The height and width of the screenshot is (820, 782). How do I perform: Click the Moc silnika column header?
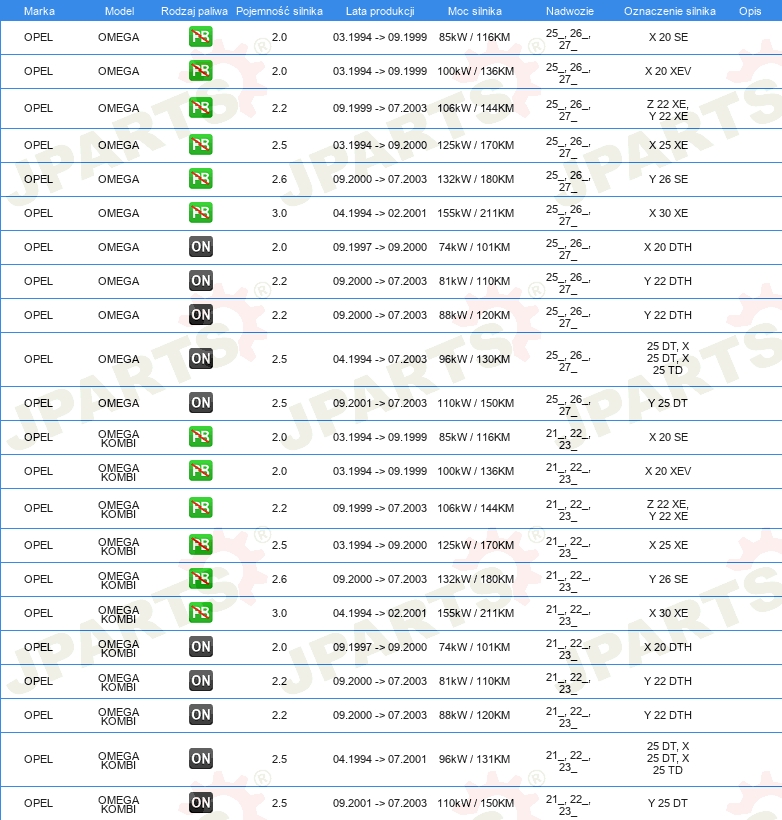[x=474, y=11]
